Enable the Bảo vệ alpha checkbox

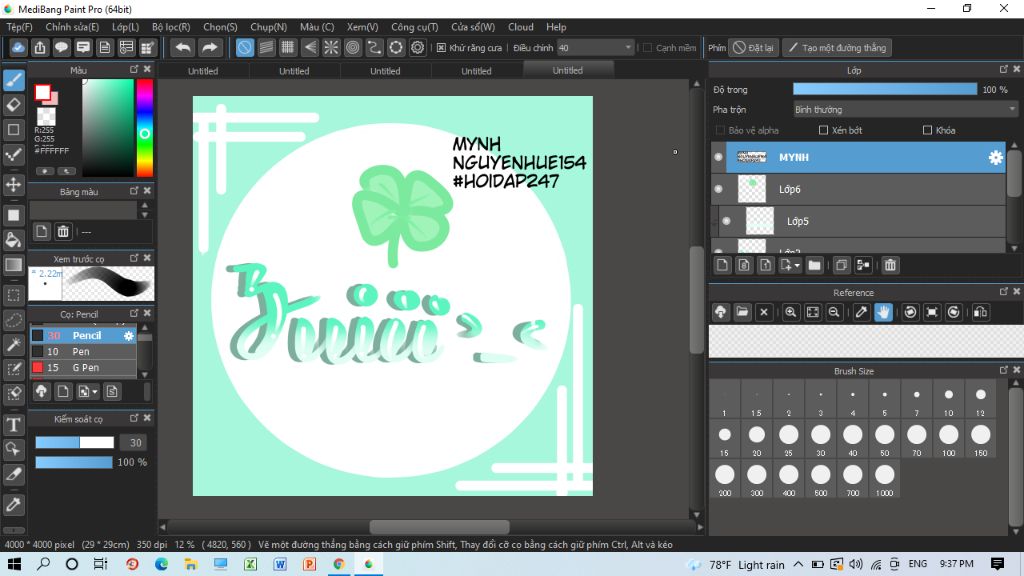pos(720,131)
